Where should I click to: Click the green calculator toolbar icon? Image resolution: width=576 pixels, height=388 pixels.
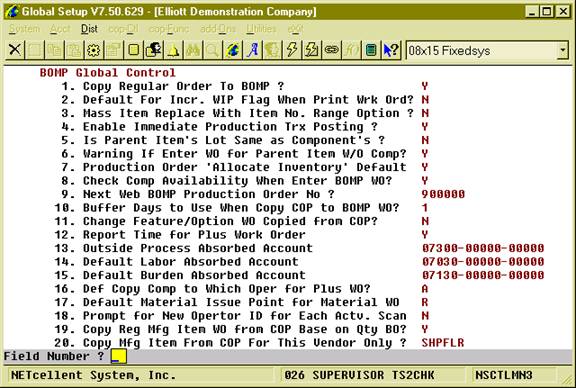(371, 50)
